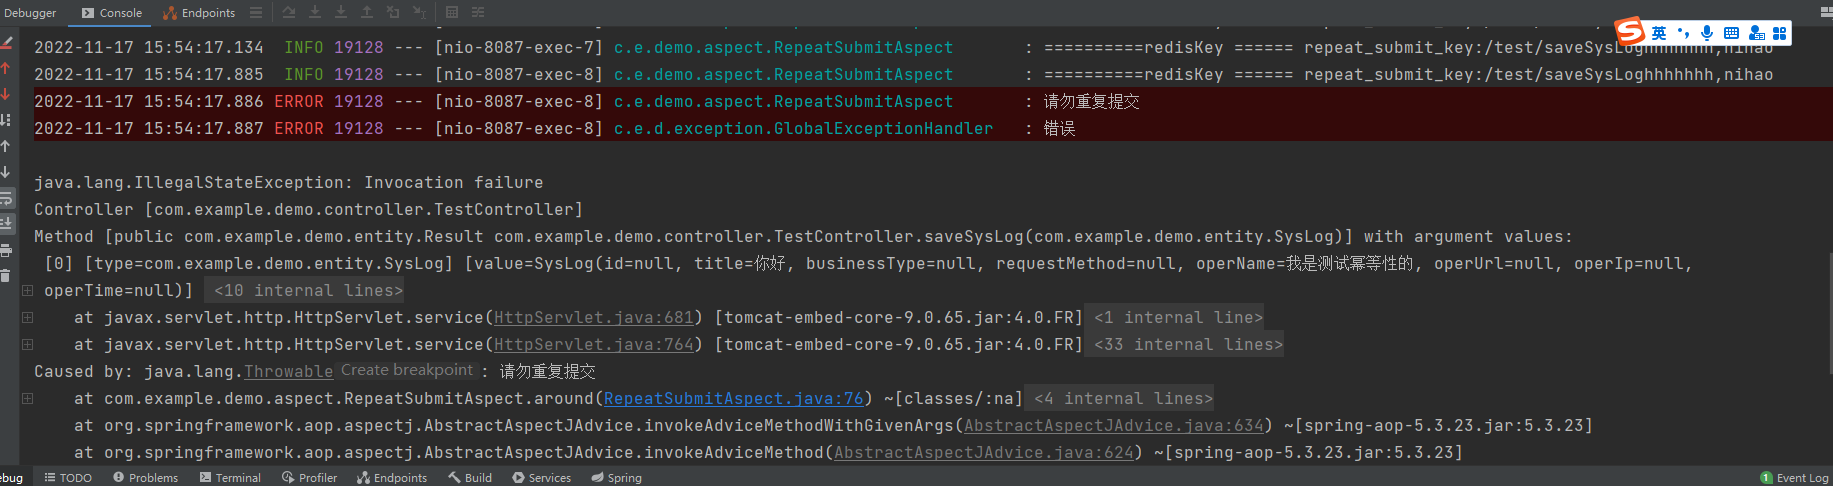
Task: Click the Clear All trash icon
Action: 6,276
